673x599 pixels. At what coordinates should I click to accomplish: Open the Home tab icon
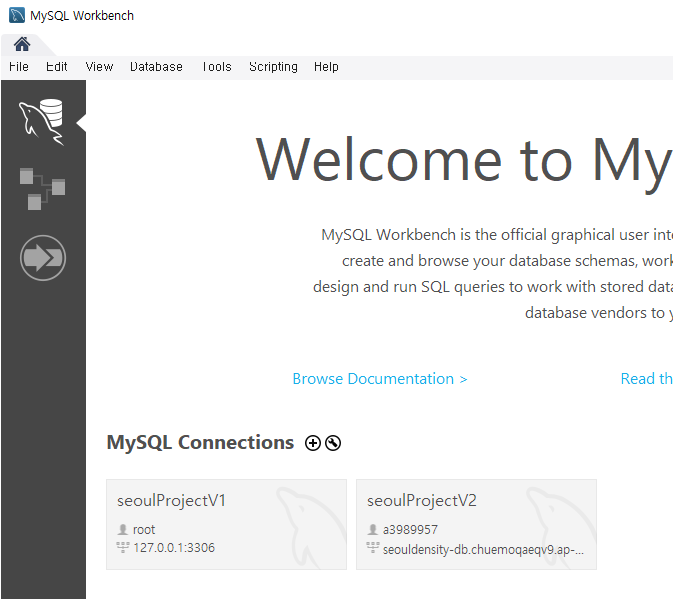point(22,45)
